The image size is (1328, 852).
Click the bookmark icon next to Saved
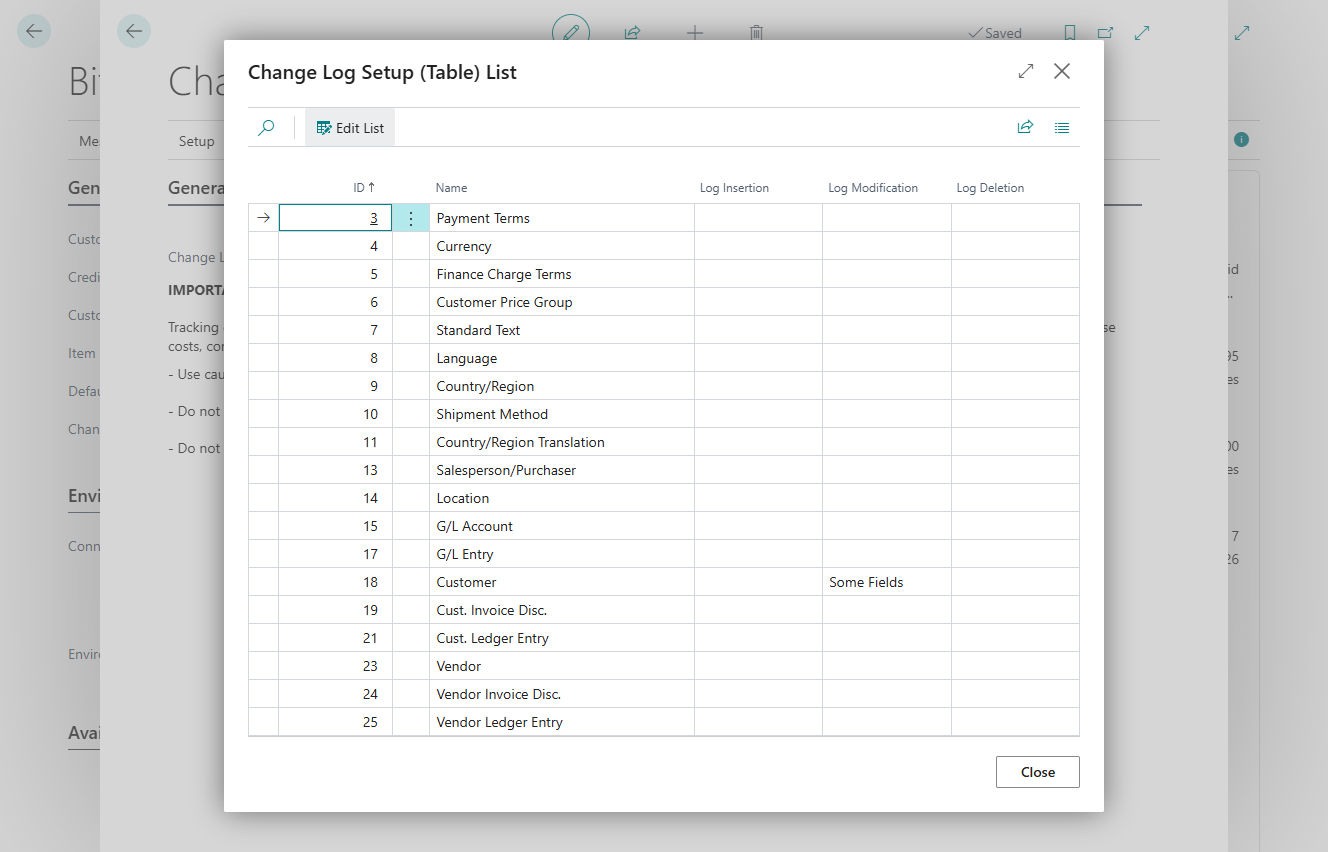coord(1070,33)
